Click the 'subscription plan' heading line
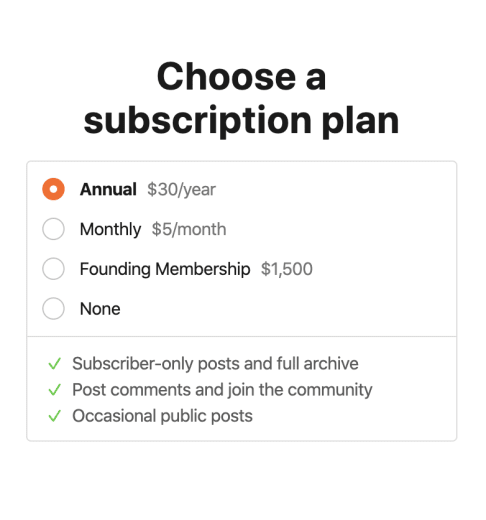Screen dimensions: 486x520 point(241,121)
